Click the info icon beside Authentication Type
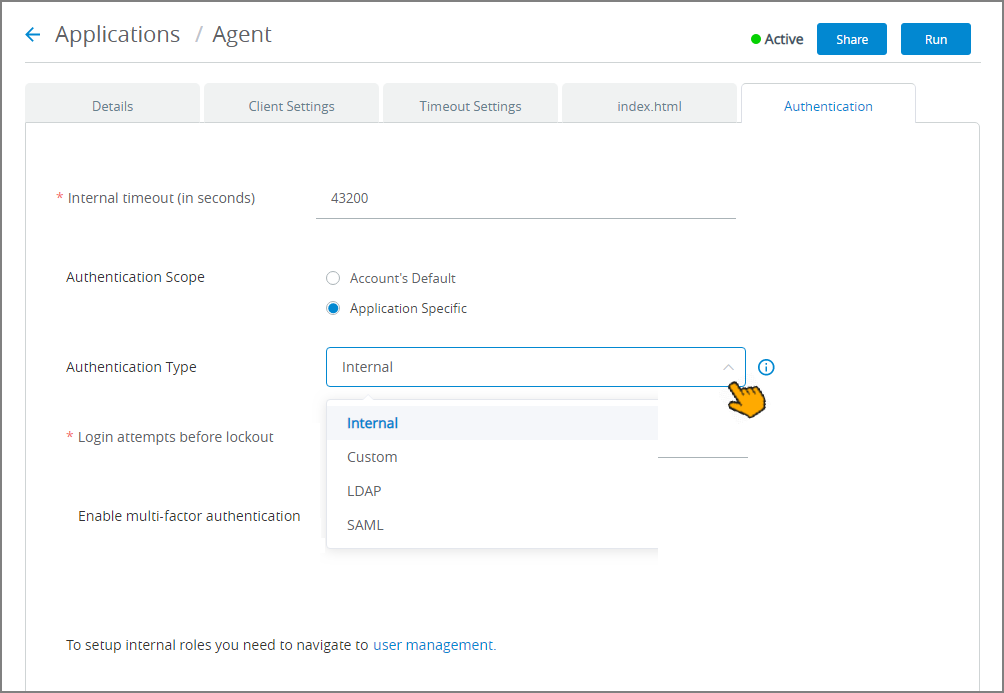This screenshot has width=1004, height=693. (766, 367)
